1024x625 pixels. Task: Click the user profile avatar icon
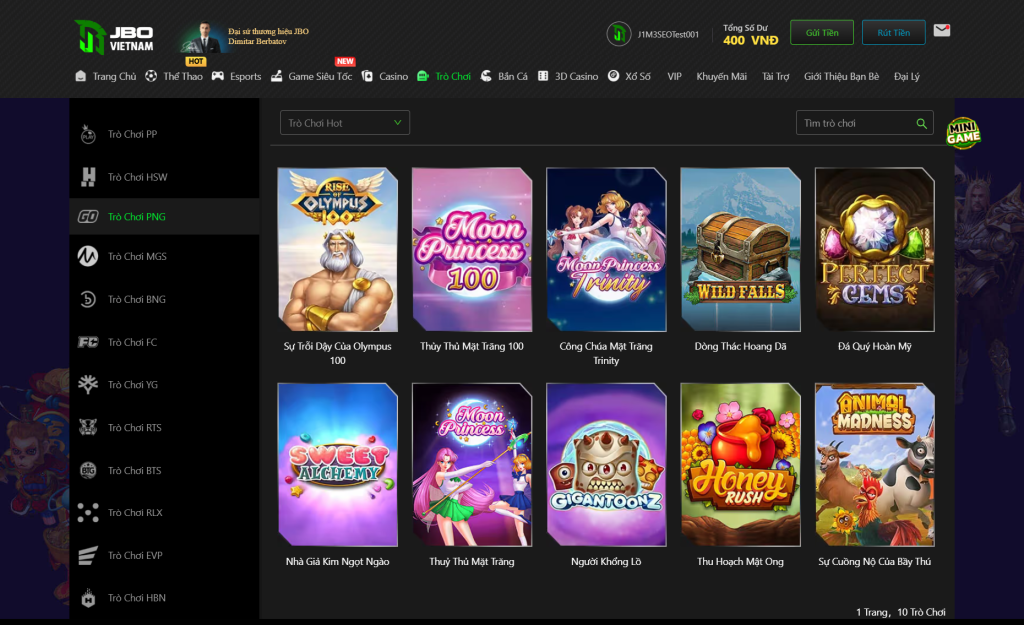[x=618, y=34]
